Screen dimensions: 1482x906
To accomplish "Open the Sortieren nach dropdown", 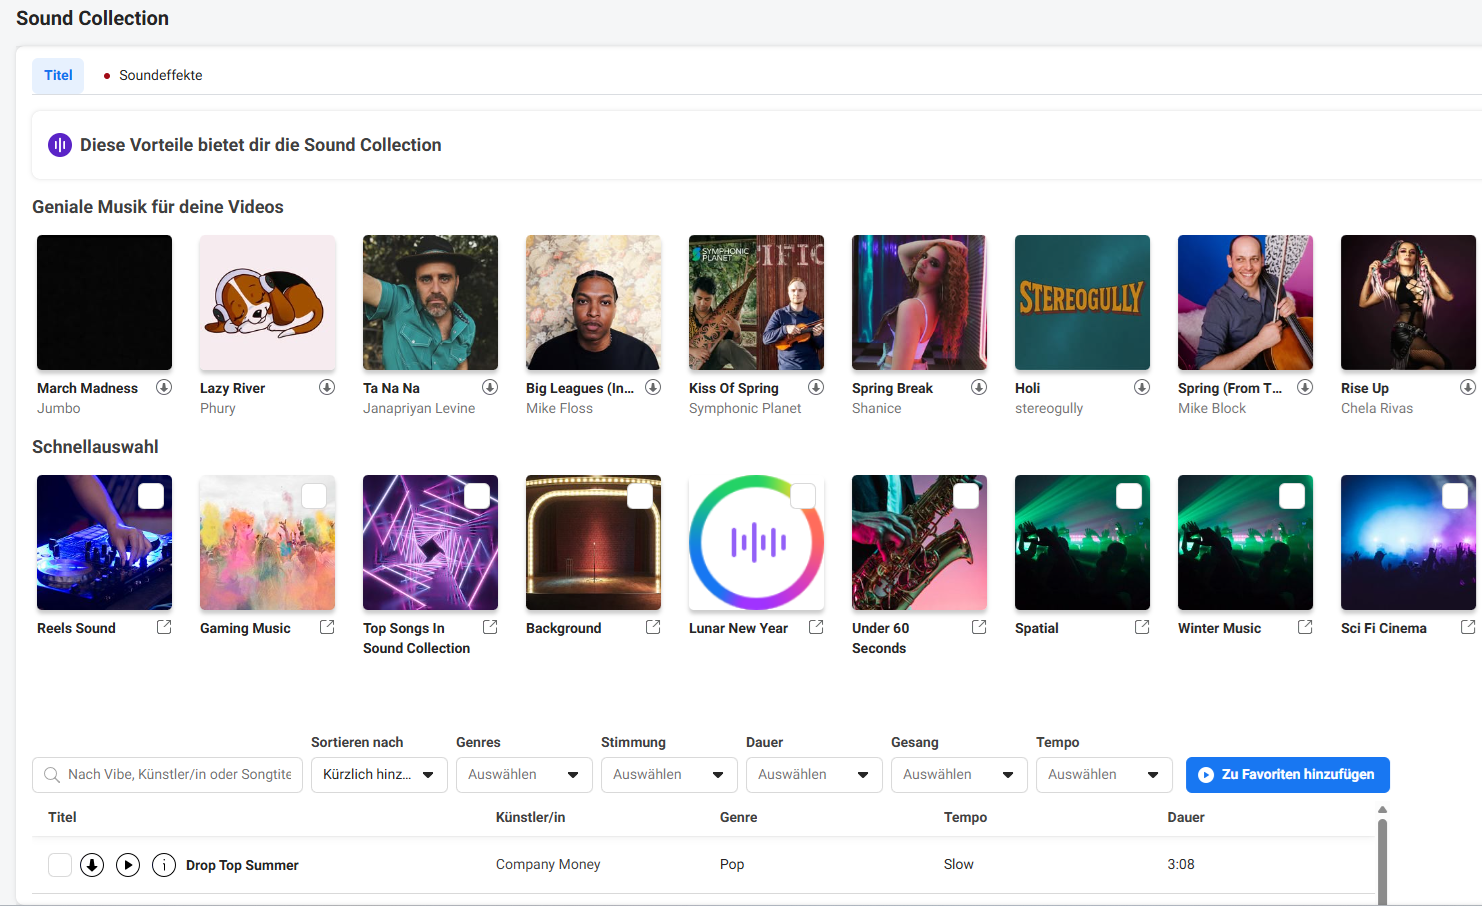I will (379, 775).
